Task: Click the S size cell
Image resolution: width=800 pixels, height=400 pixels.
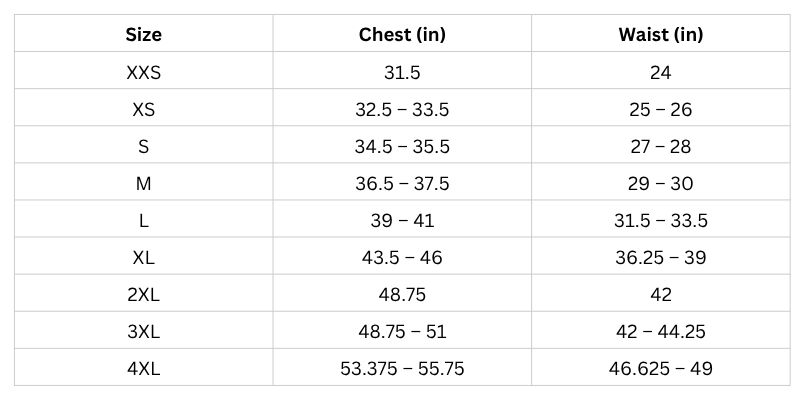Action: click(x=143, y=147)
